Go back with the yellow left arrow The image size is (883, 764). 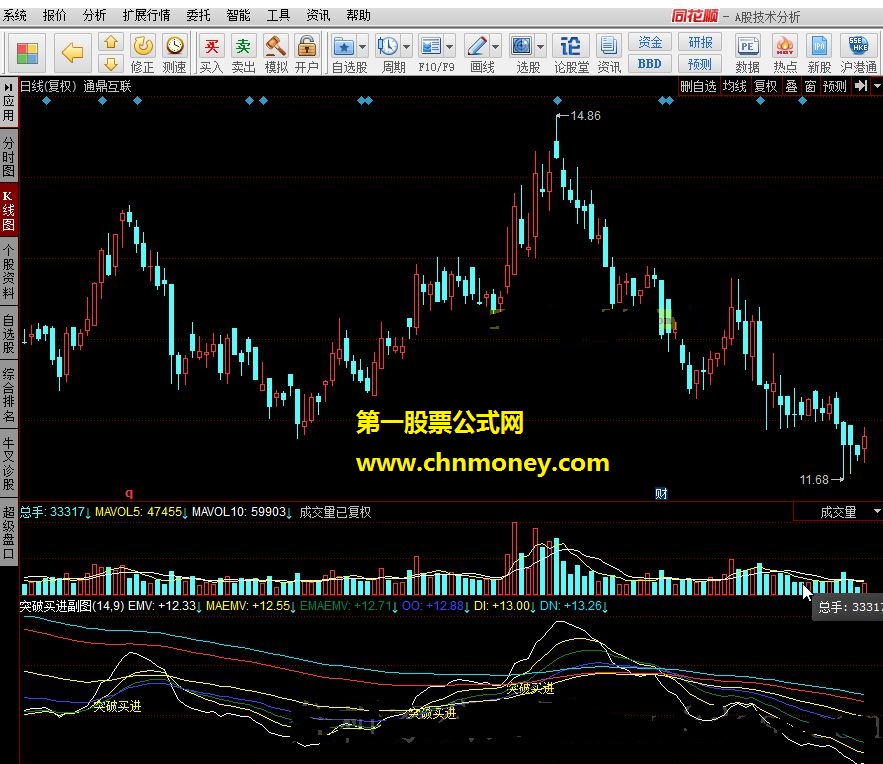72,53
